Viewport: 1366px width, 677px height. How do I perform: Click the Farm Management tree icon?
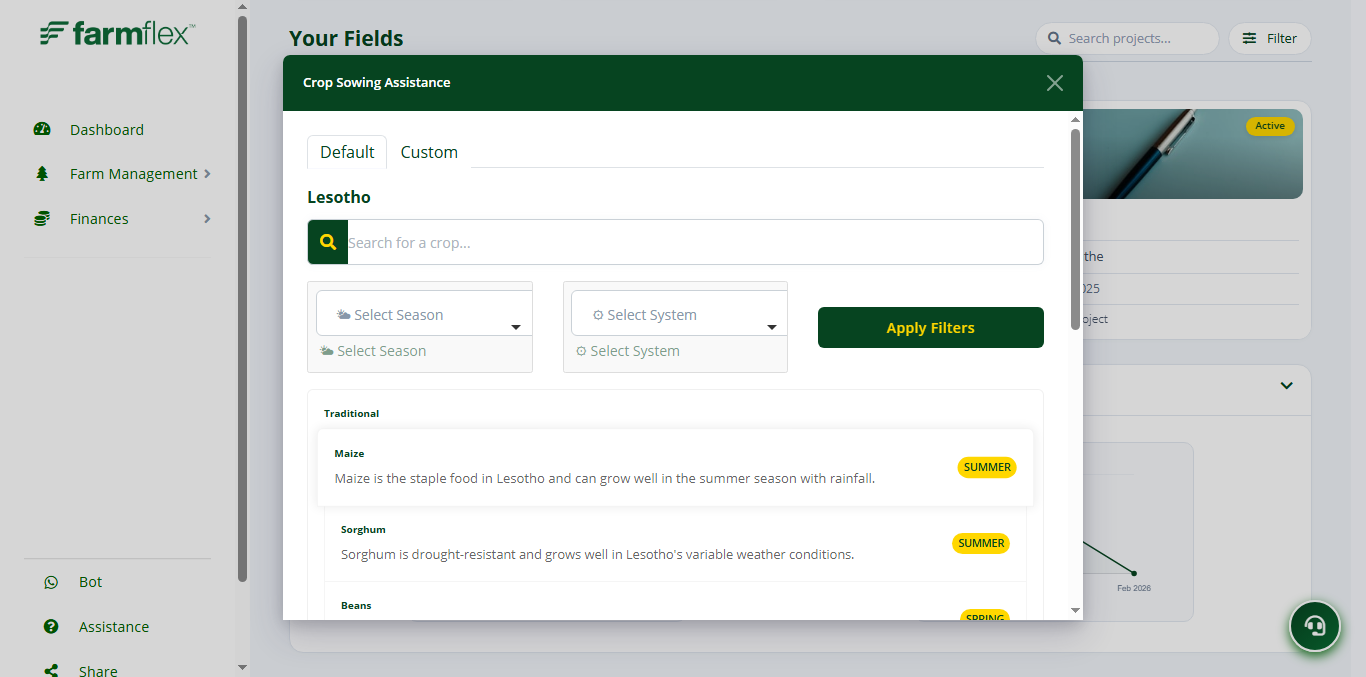pyautogui.click(x=42, y=174)
